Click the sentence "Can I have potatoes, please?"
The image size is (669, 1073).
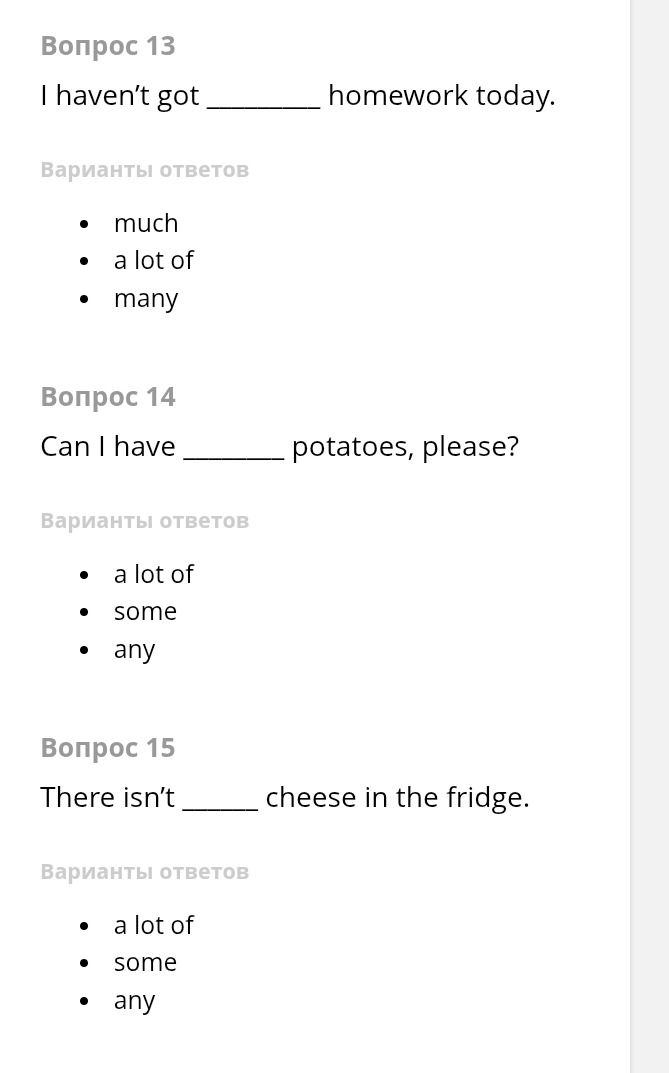(280, 447)
